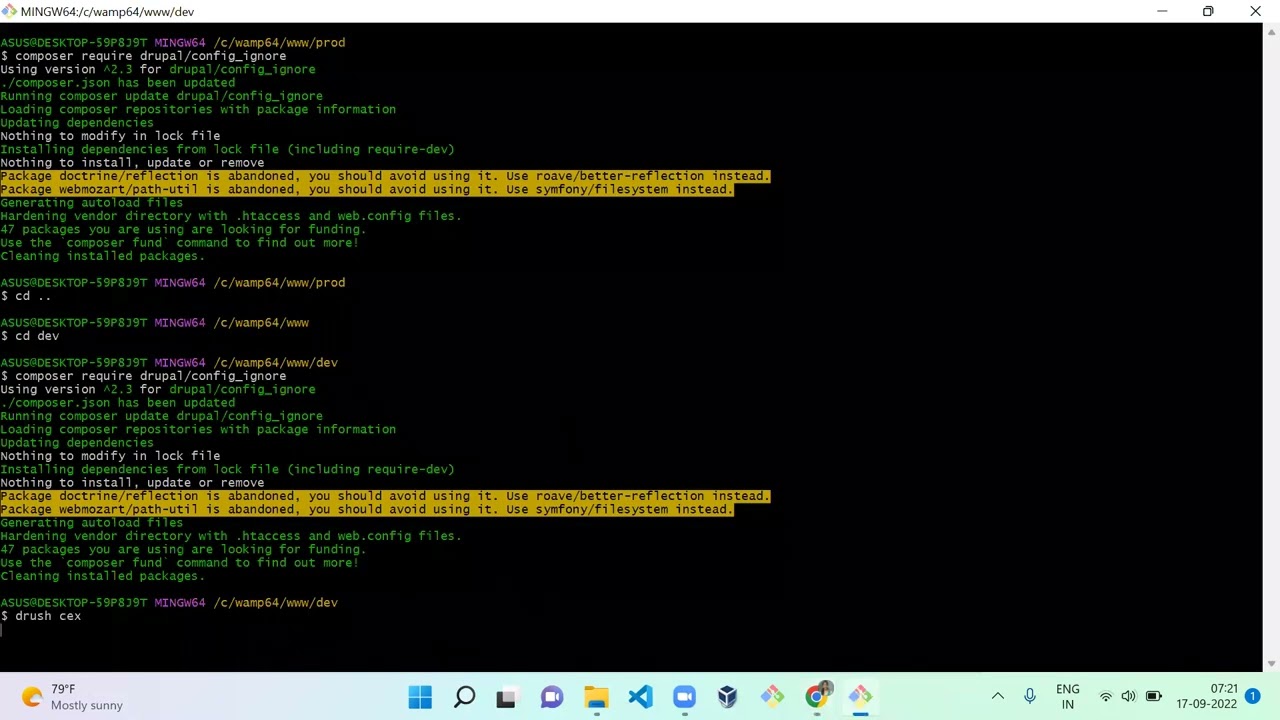Click on the 'drush cex' command line
The height and width of the screenshot is (720, 1280).
41,616
